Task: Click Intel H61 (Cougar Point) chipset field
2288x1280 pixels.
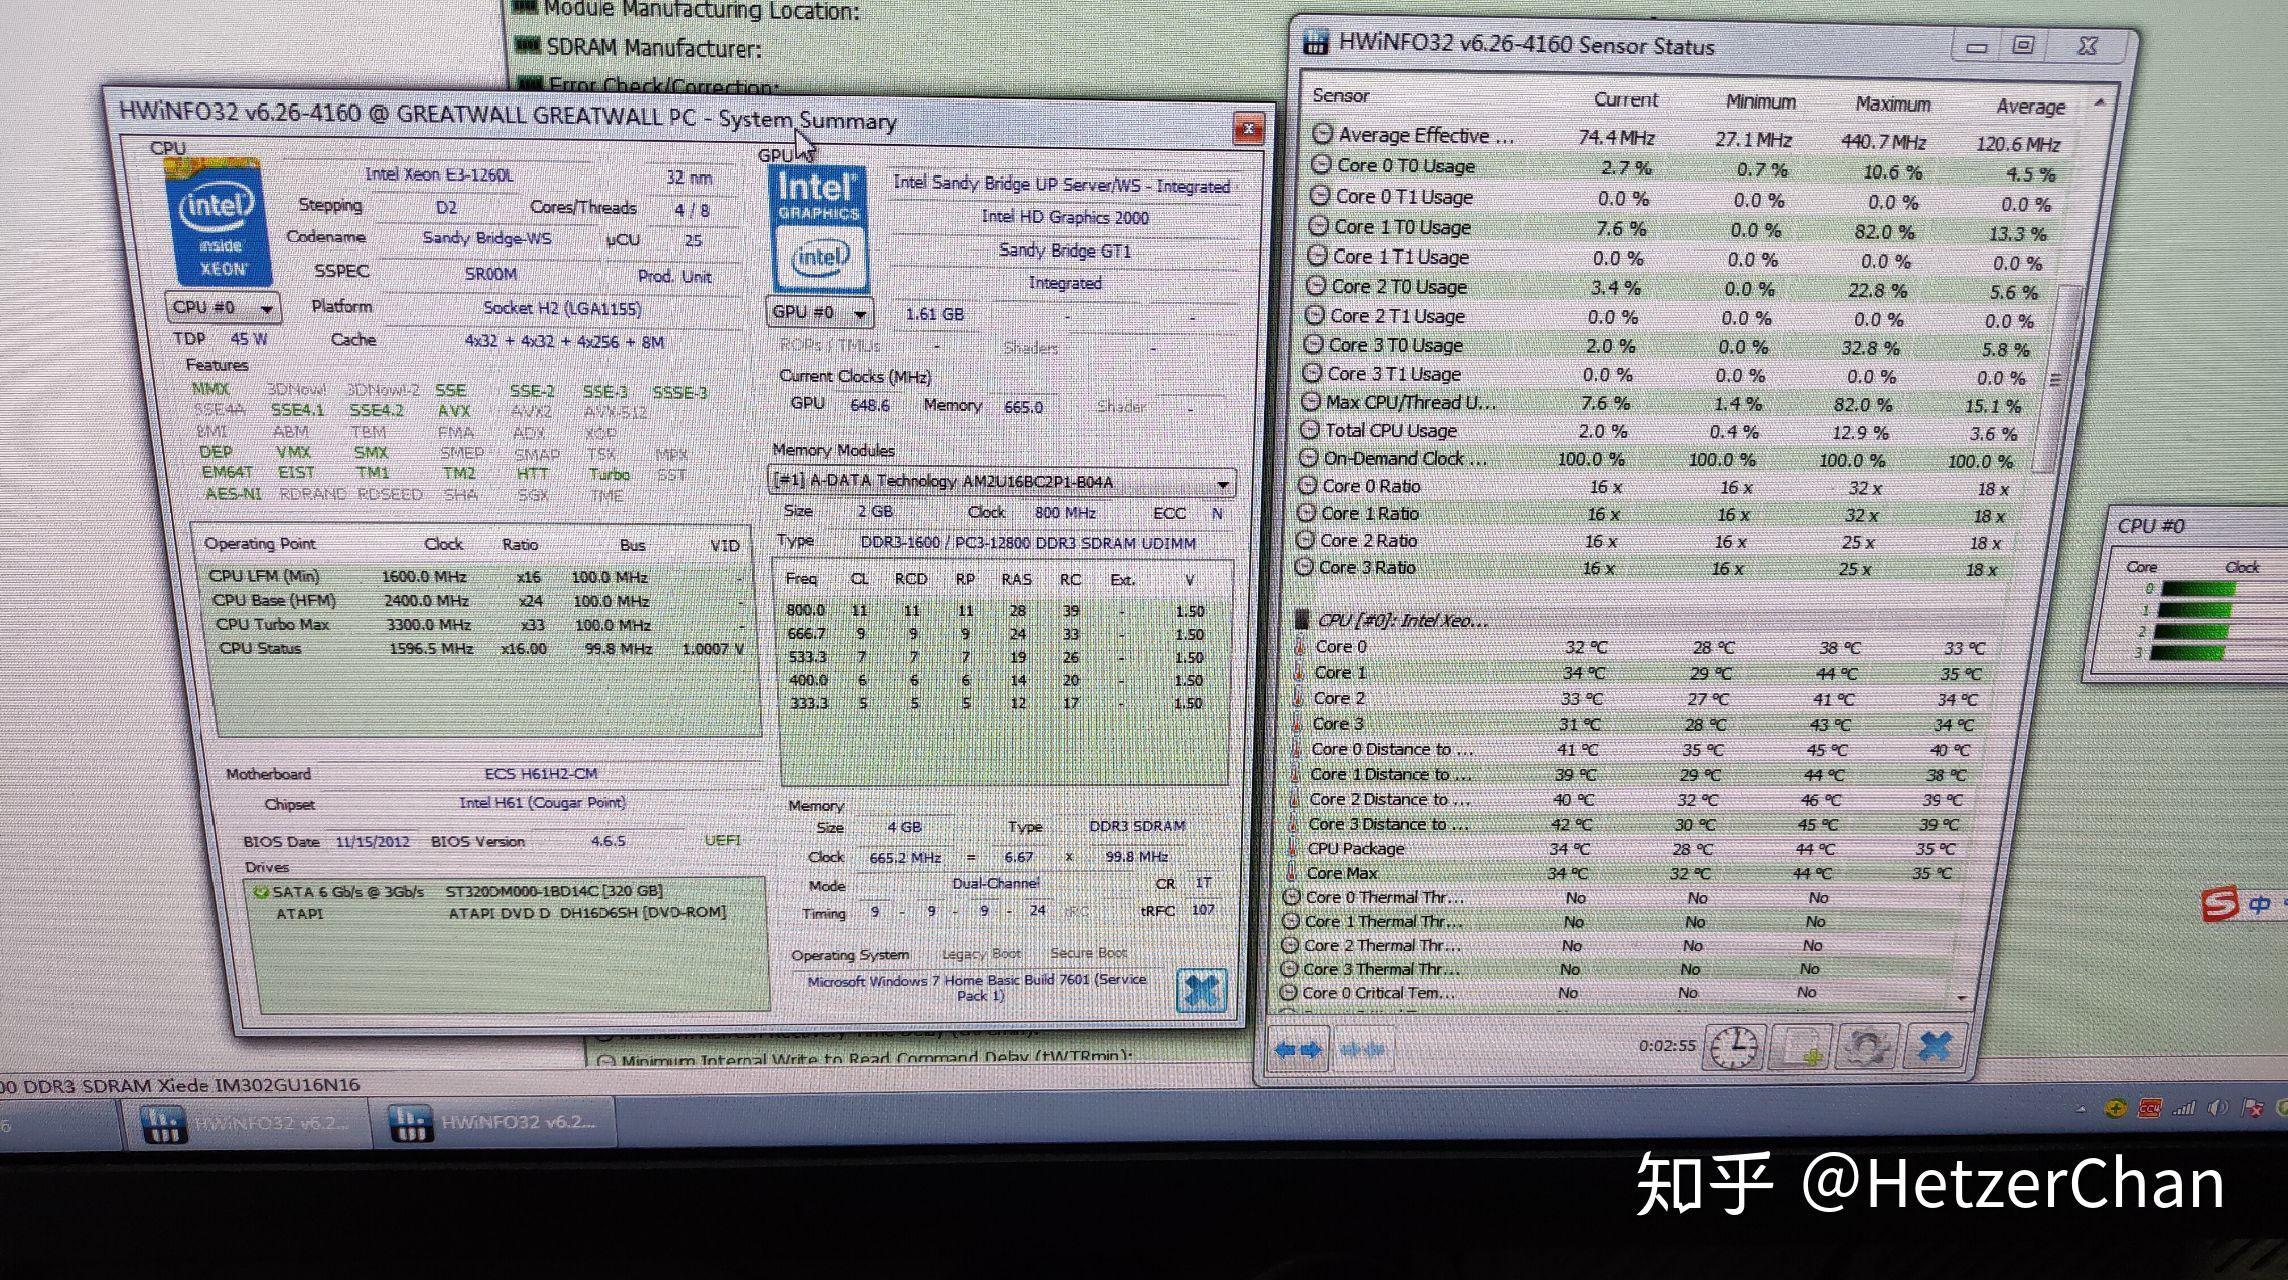Action: pyautogui.click(x=542, y=803)
